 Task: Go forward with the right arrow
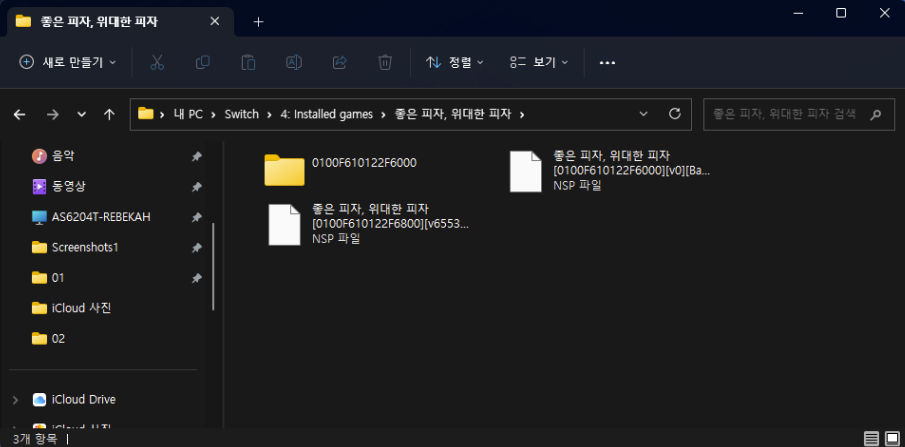point(53,114)
